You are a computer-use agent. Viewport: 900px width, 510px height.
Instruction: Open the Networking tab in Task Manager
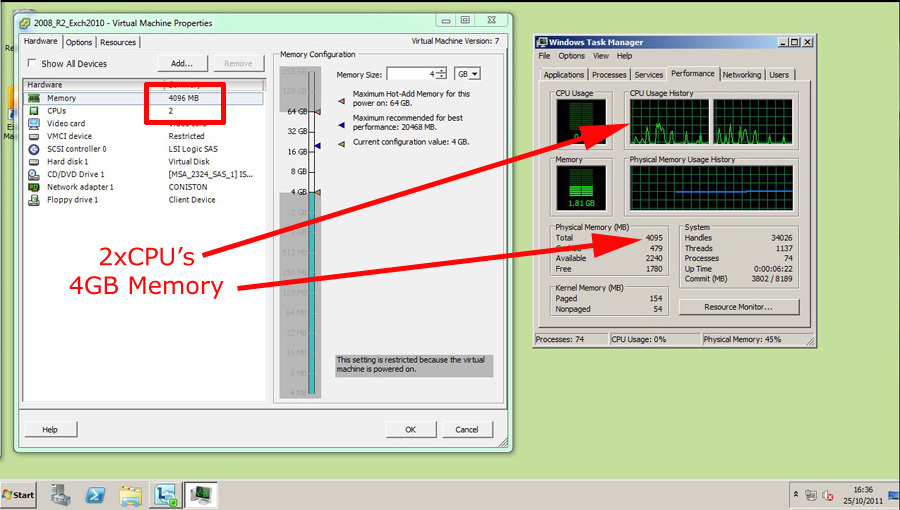(x=742, y=75)
